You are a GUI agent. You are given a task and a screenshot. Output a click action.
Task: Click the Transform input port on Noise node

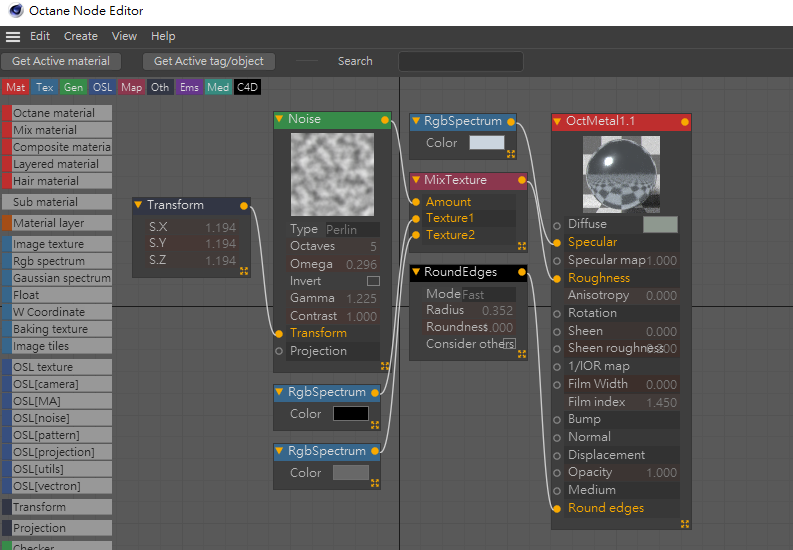coord(279,334)
